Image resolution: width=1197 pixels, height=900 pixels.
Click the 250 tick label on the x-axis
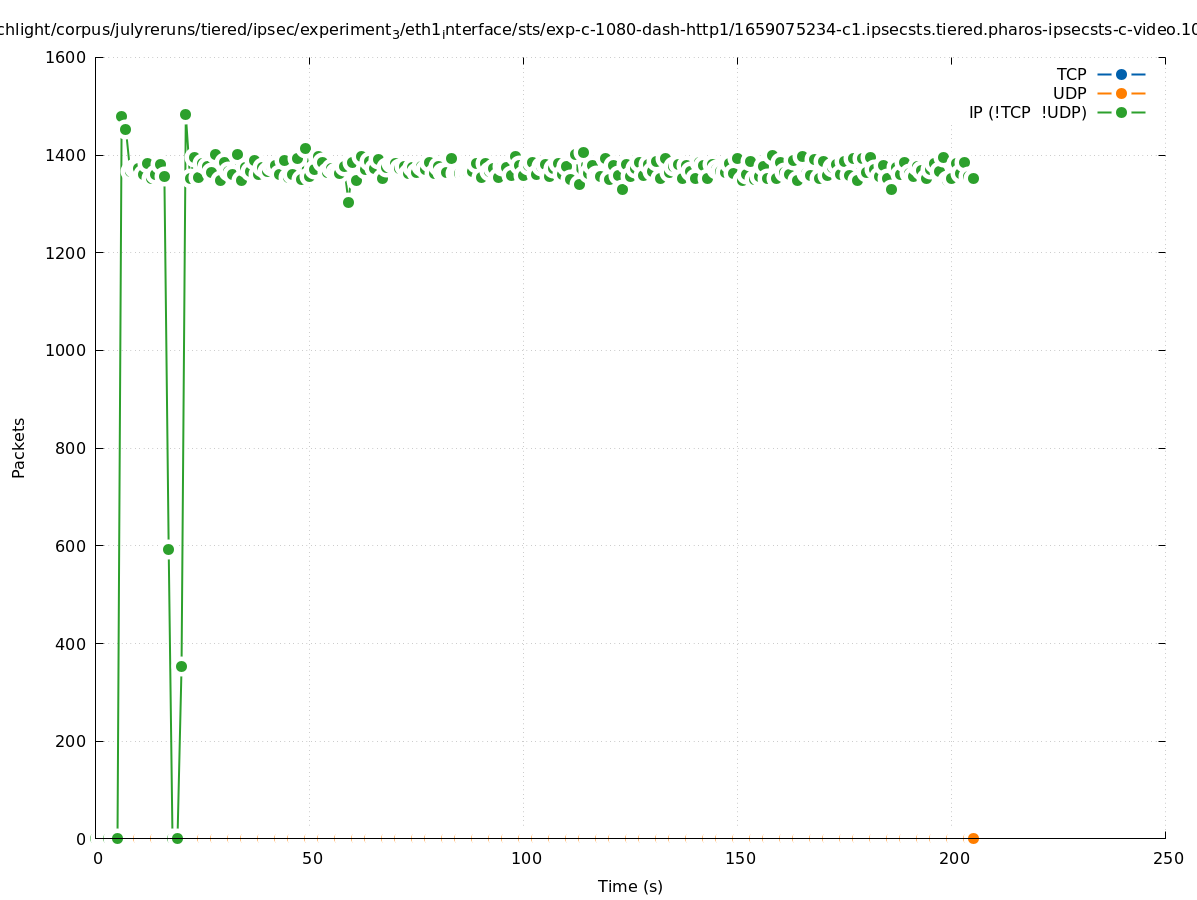coord(1166,858)
